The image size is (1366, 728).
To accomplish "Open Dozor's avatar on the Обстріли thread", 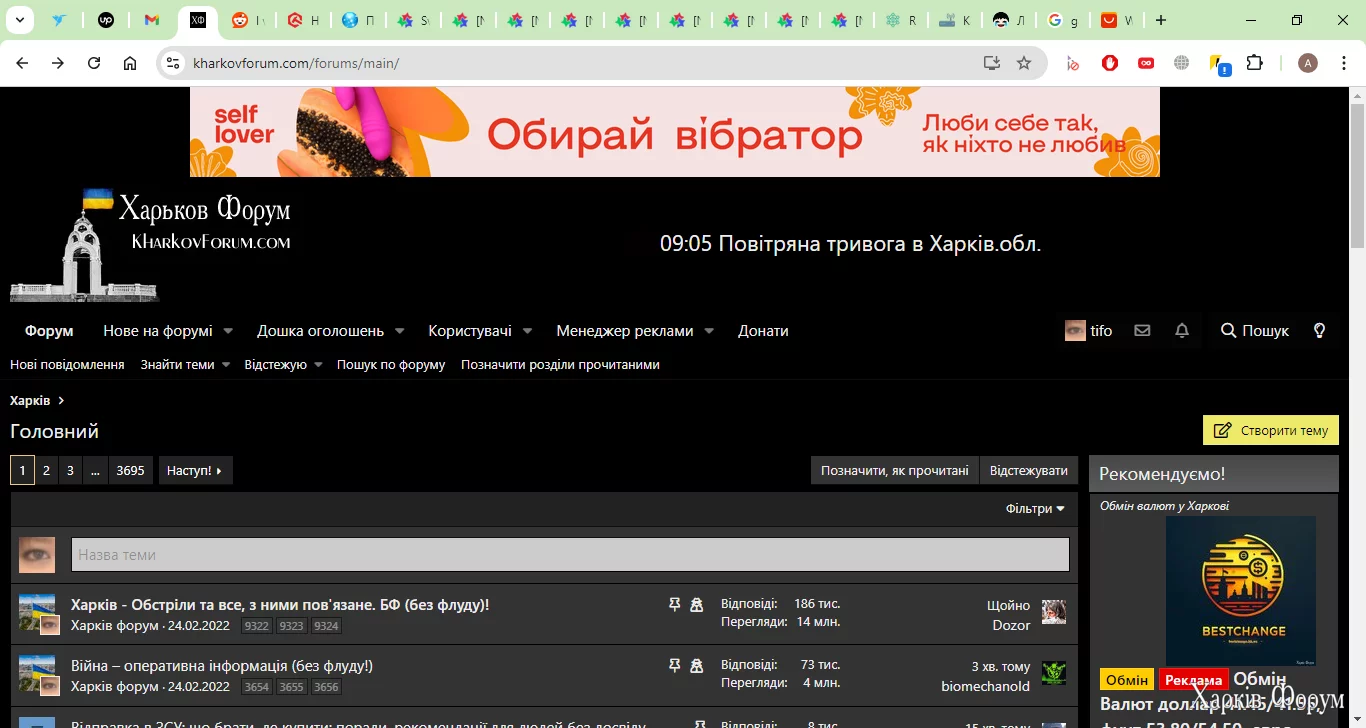I will [x=1054, y=612].
